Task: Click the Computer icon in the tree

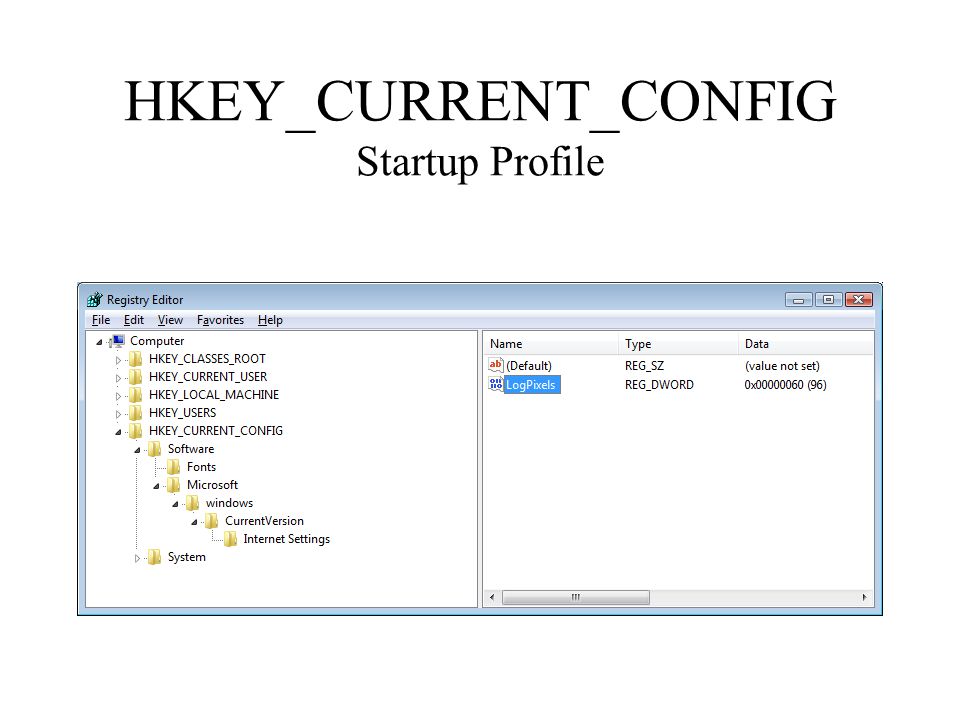Action: click(118, 341)
